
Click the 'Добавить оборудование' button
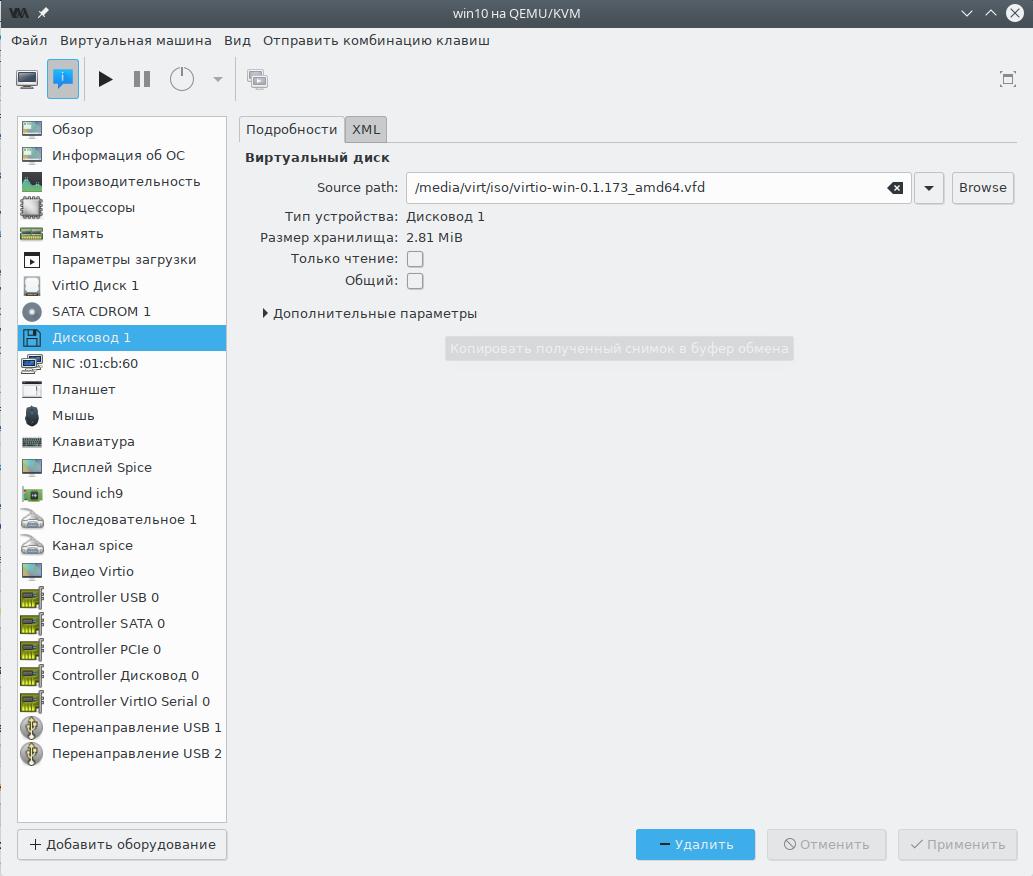pyautogui.click(x=122, y=844)
